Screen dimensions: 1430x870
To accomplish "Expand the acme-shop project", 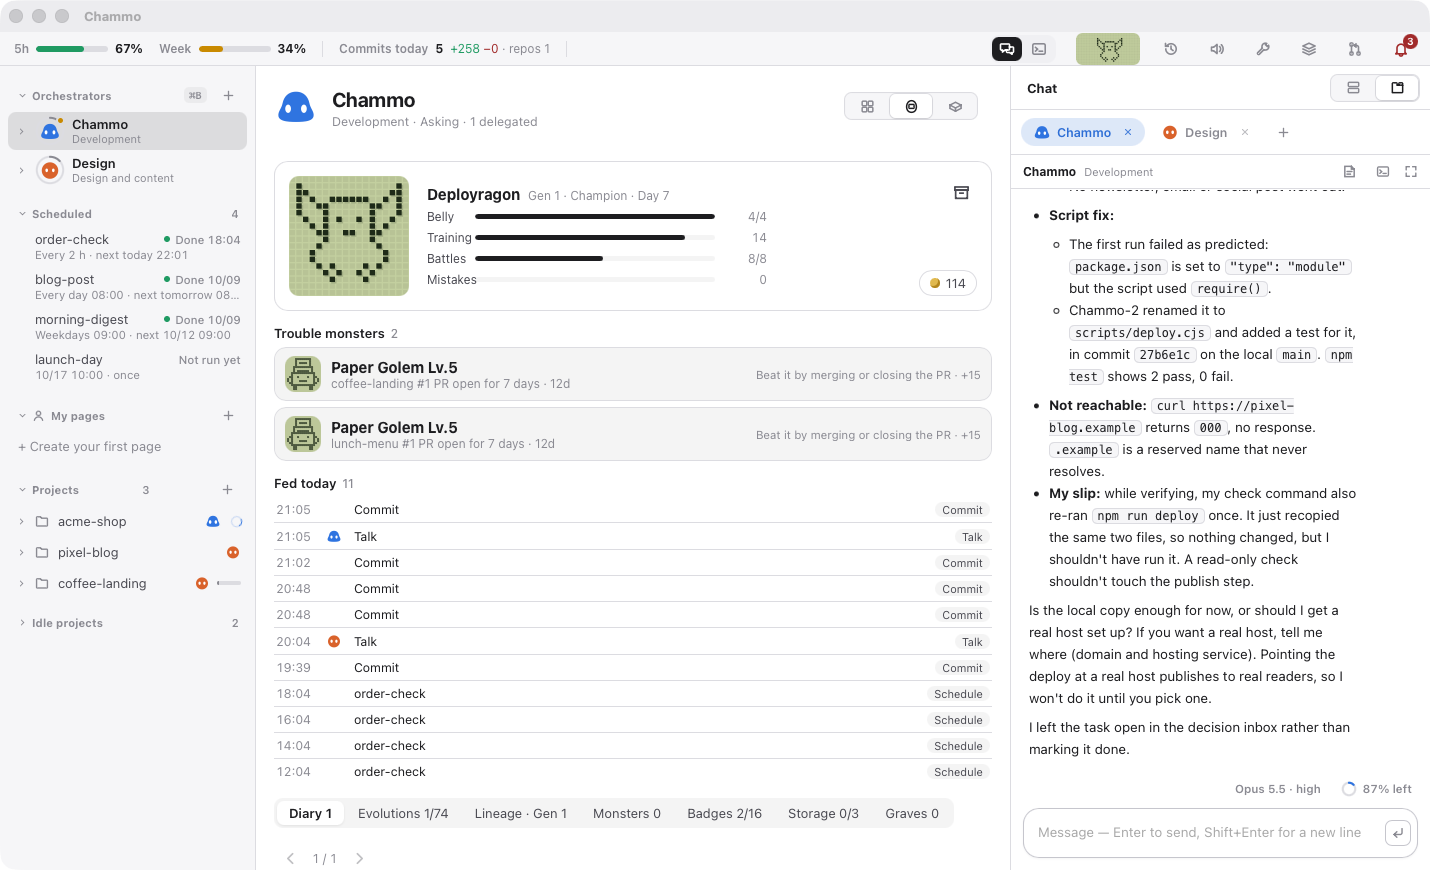I will [x=22, y=522].
